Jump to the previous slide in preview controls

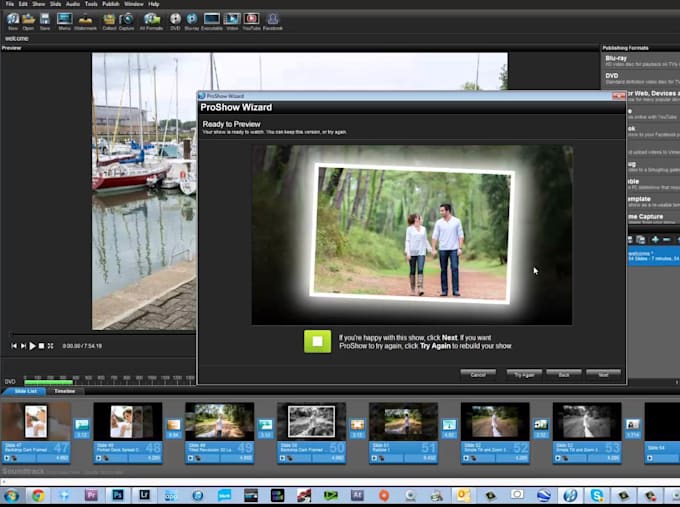14,346
